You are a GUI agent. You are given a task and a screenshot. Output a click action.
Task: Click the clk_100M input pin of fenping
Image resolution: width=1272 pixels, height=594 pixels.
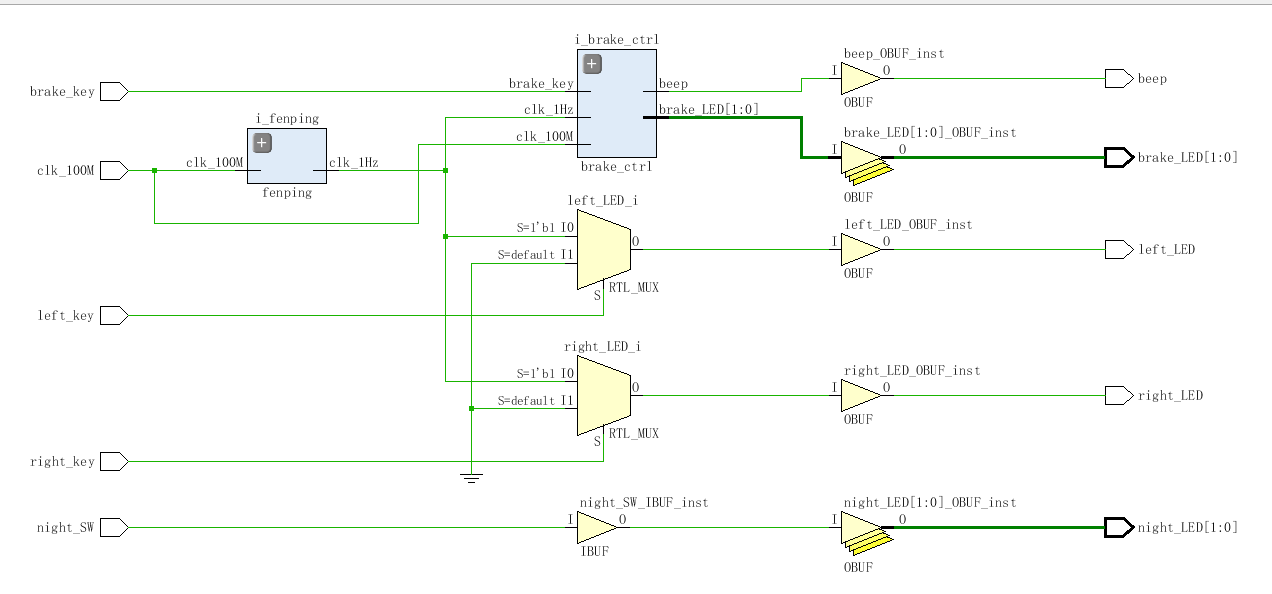tap(215, 162)
